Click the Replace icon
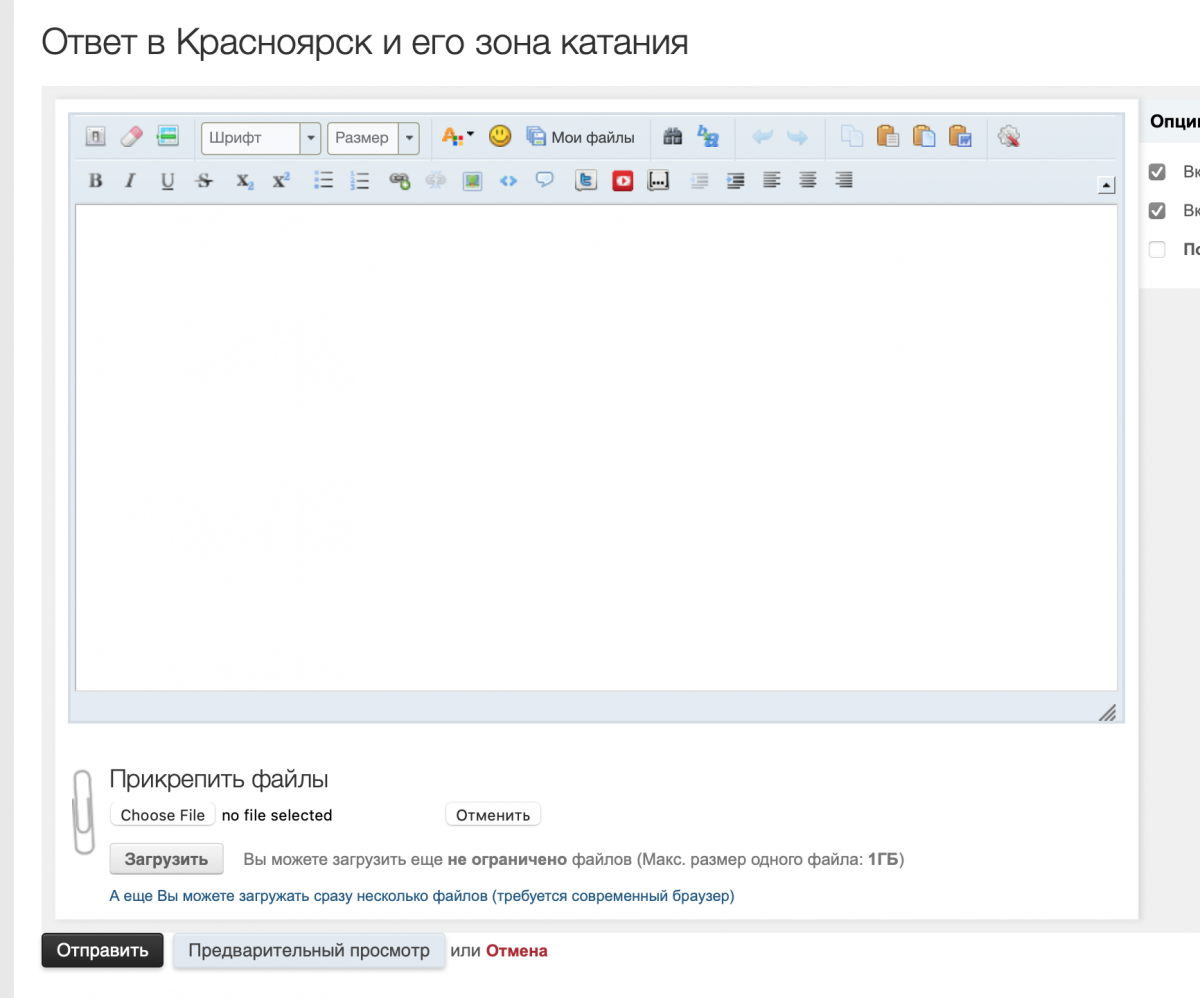1200x998 pixels. [708, 137]
